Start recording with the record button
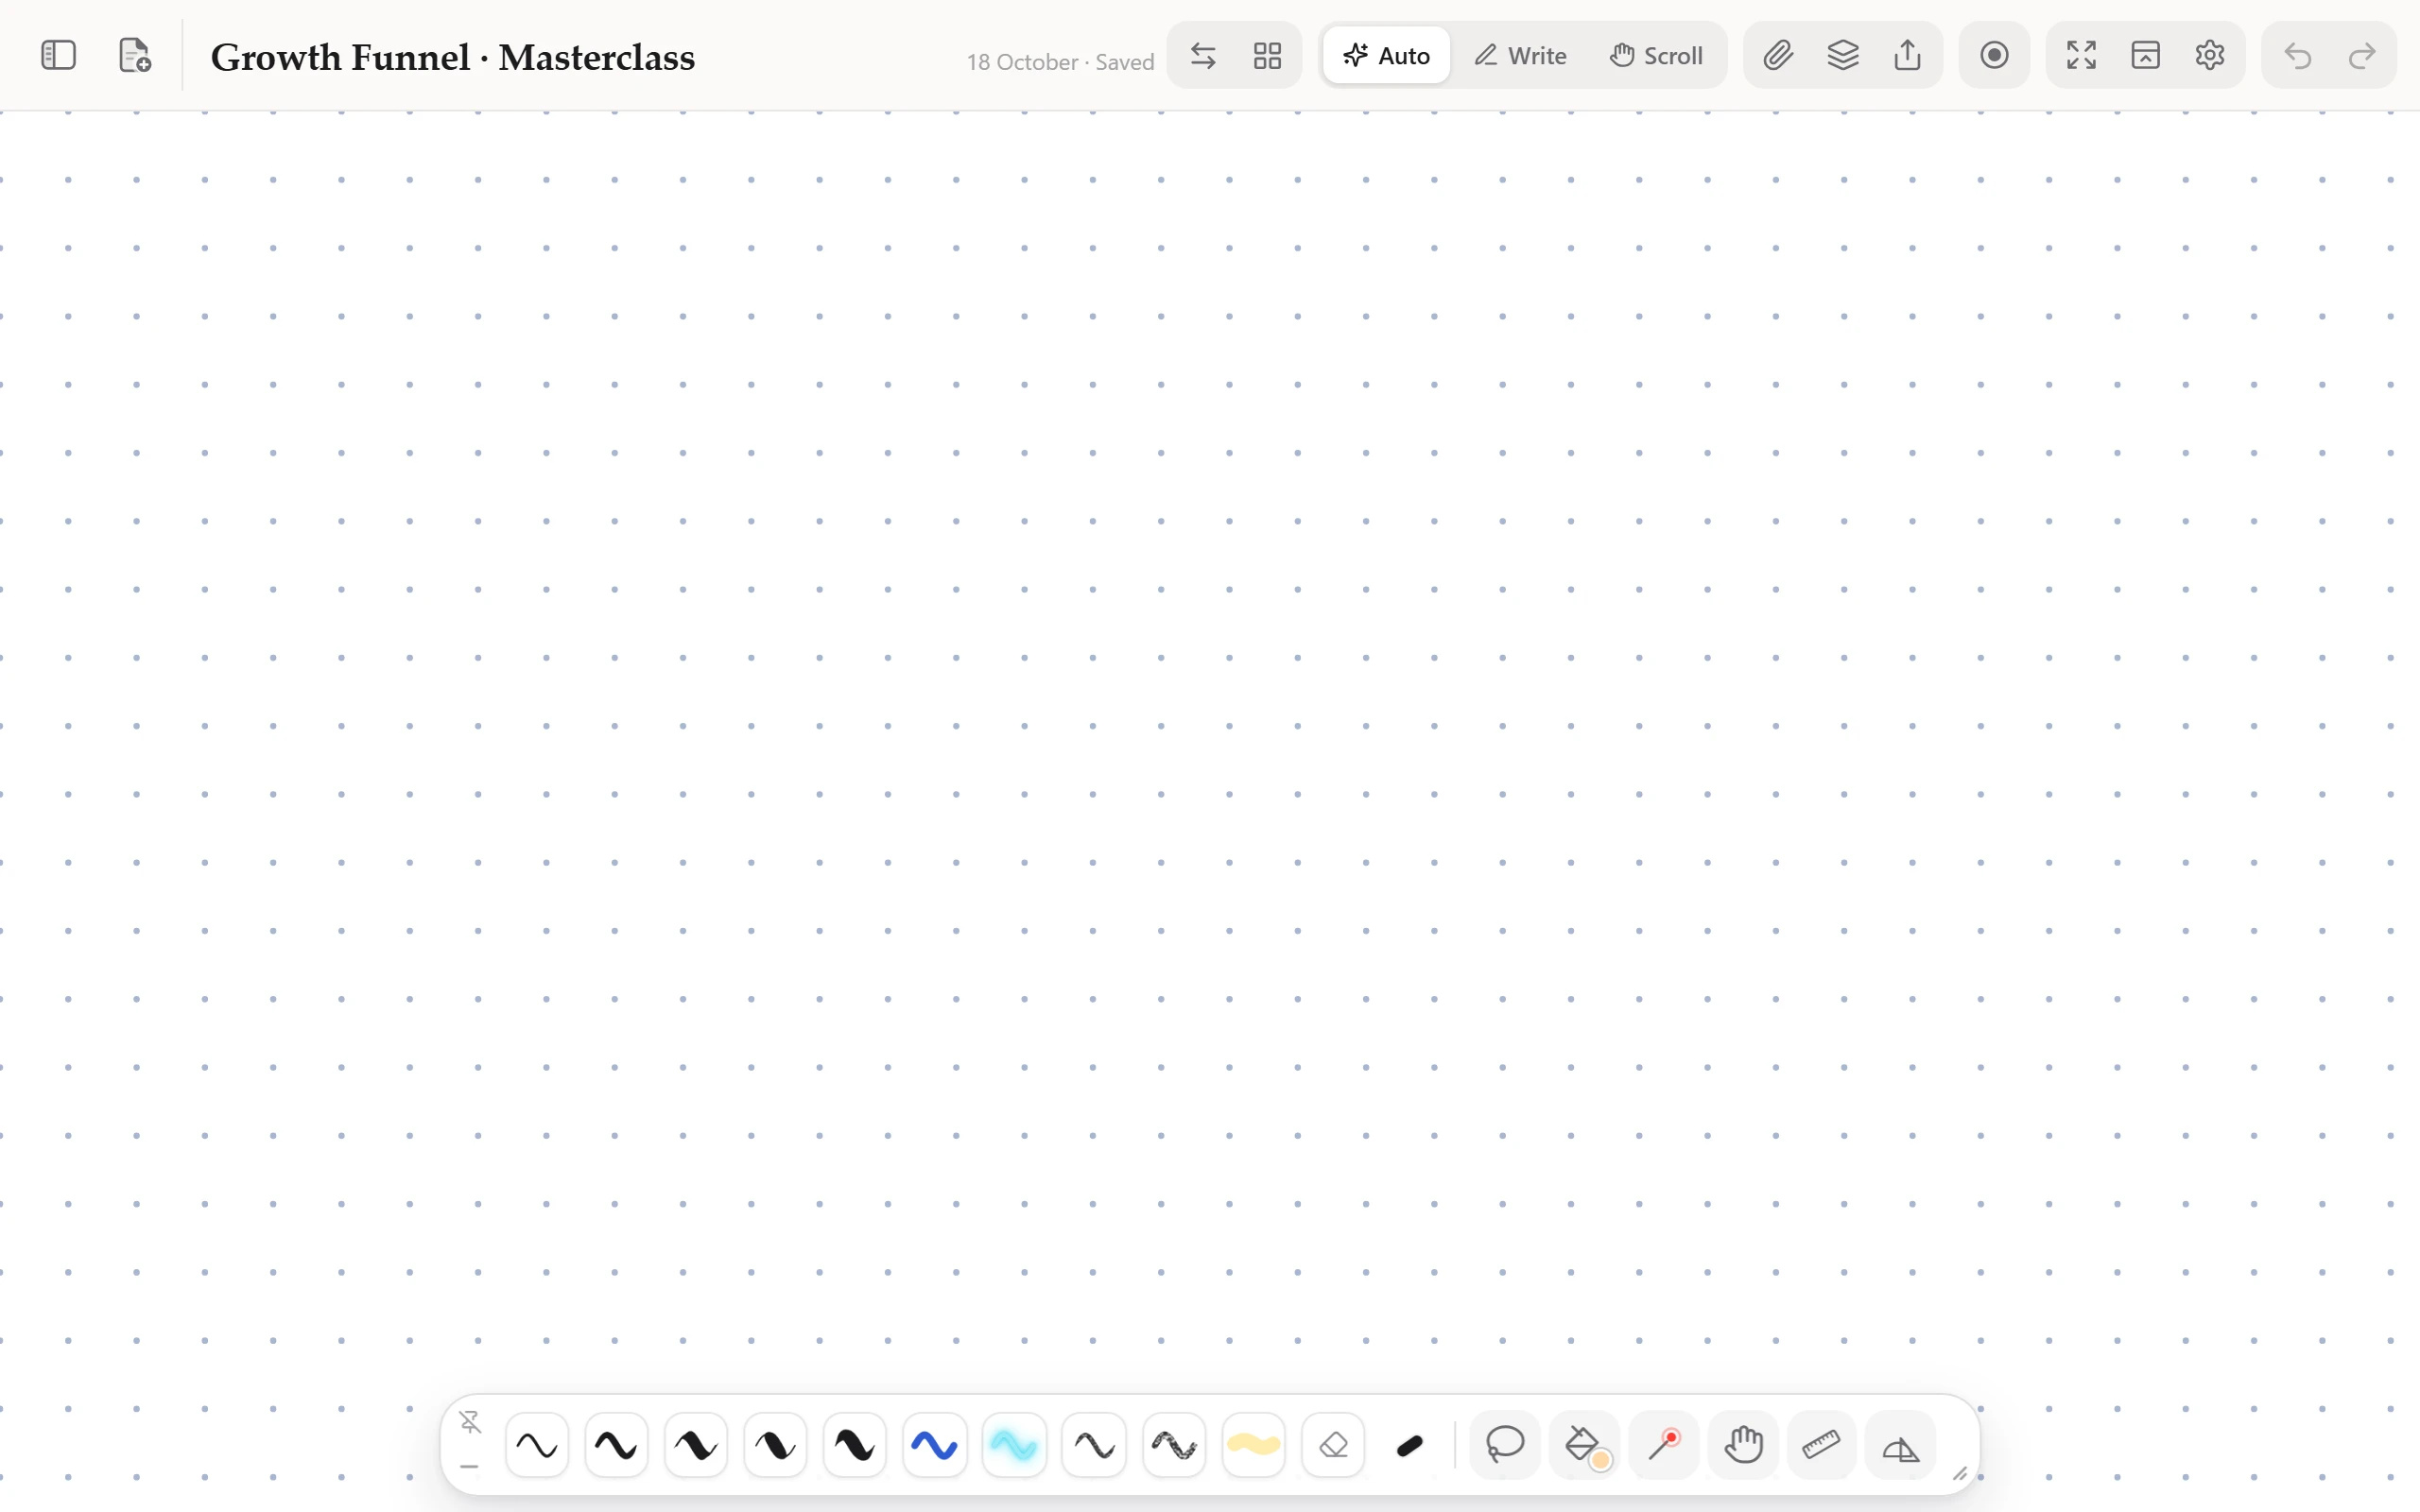2420x1512 pixels. tap(1994, 55)
